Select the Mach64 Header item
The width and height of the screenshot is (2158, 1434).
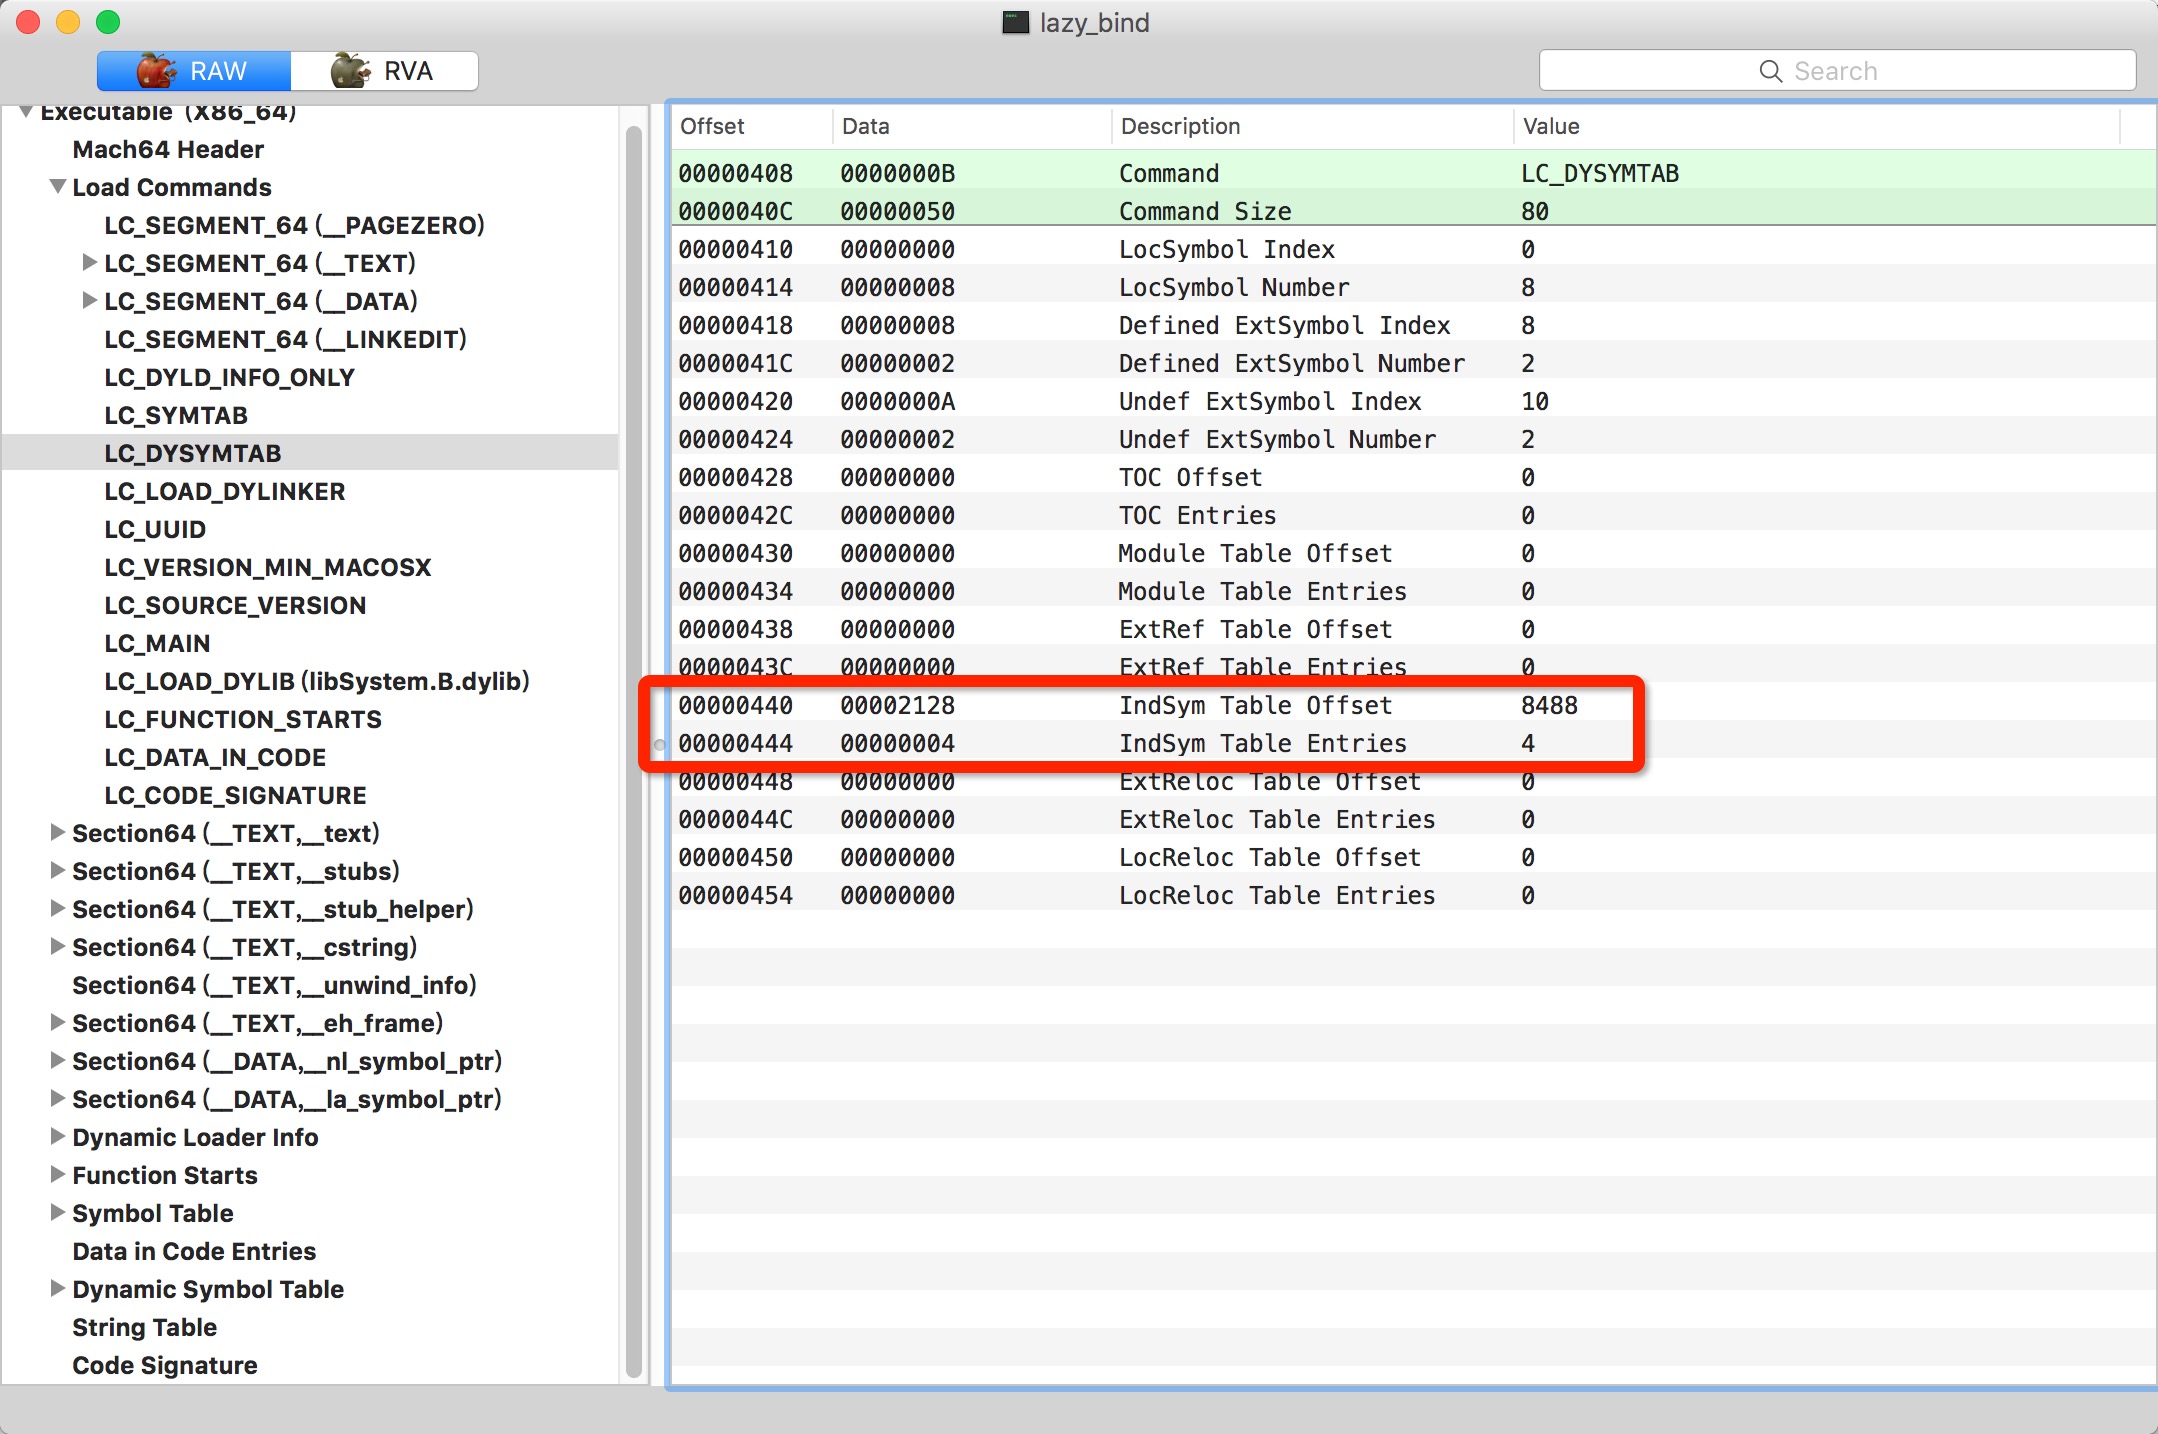(168, 149)
